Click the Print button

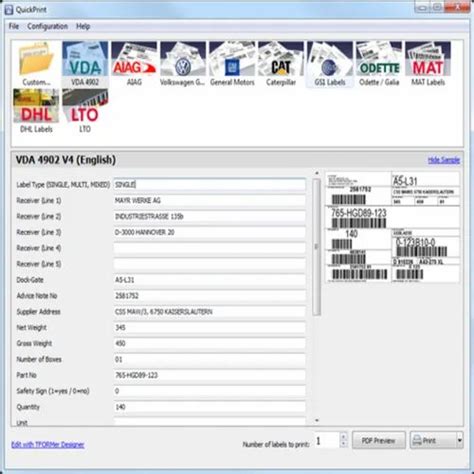[432, 441]
